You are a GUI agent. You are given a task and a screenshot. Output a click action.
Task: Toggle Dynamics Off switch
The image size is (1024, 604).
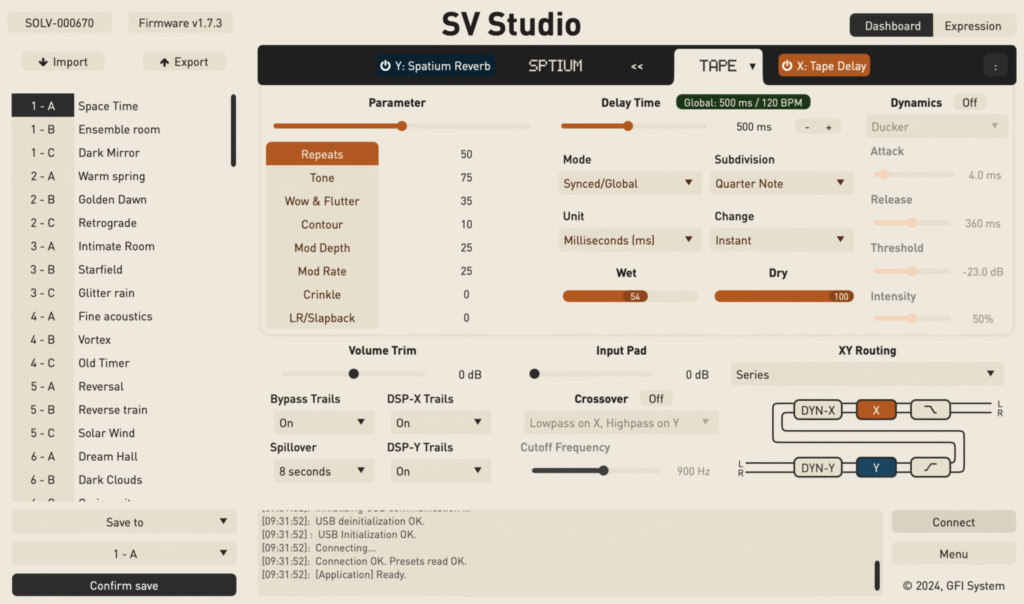point(969,103)
